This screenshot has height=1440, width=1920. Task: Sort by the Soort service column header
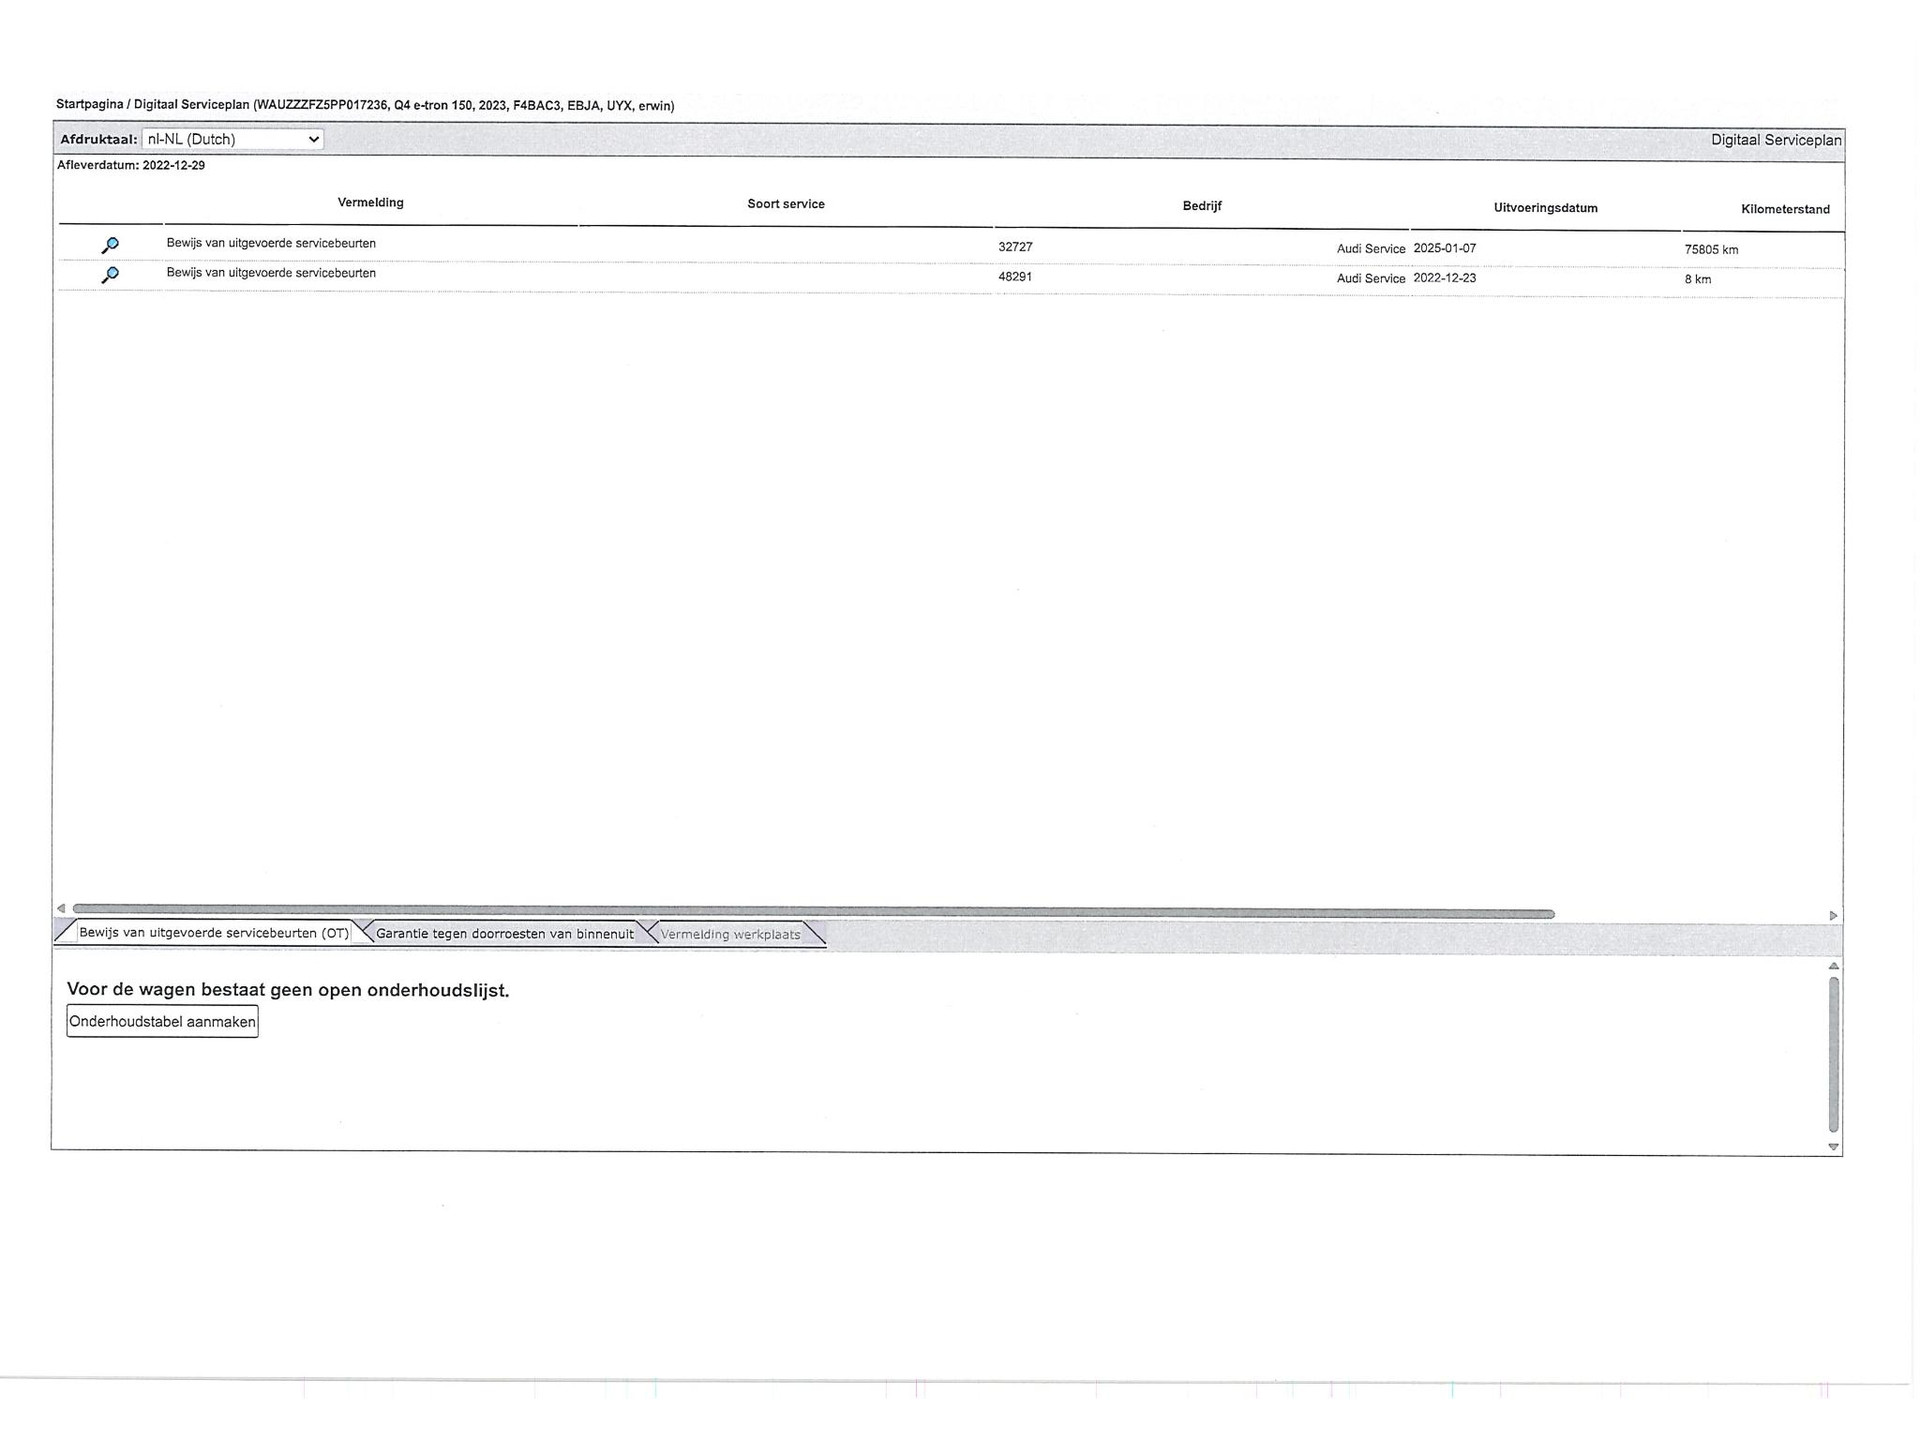(785, 204)
